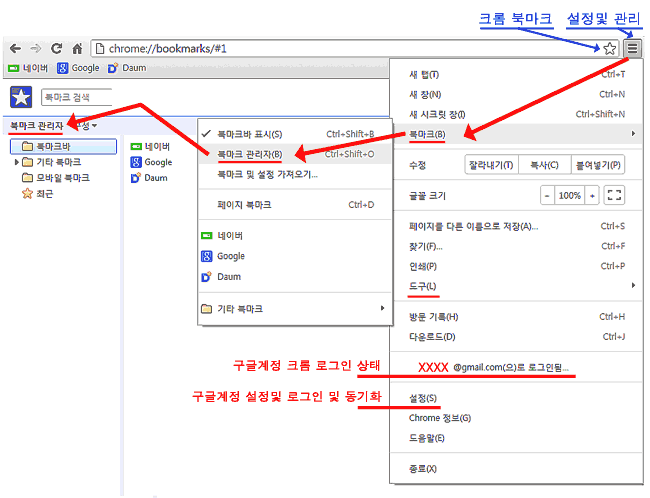Click the gmail.com 로그인됨 account entry
This screenshot has height=498, width=650.
[x=517, y=367]
